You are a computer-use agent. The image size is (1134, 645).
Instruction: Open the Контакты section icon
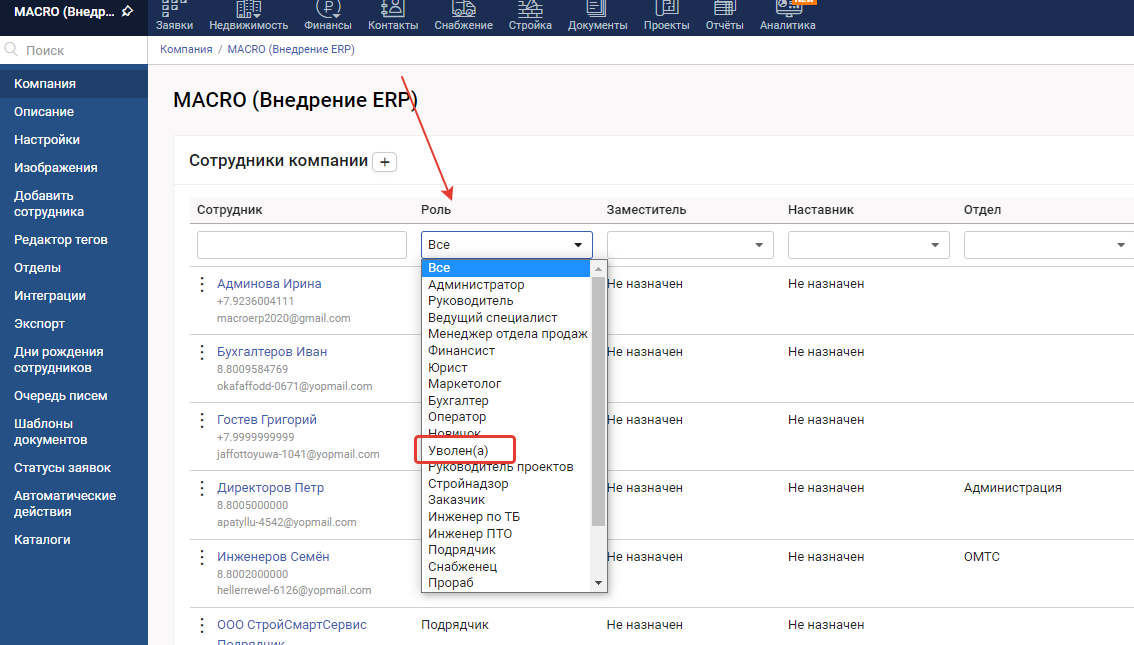click(x=393, y=10)
